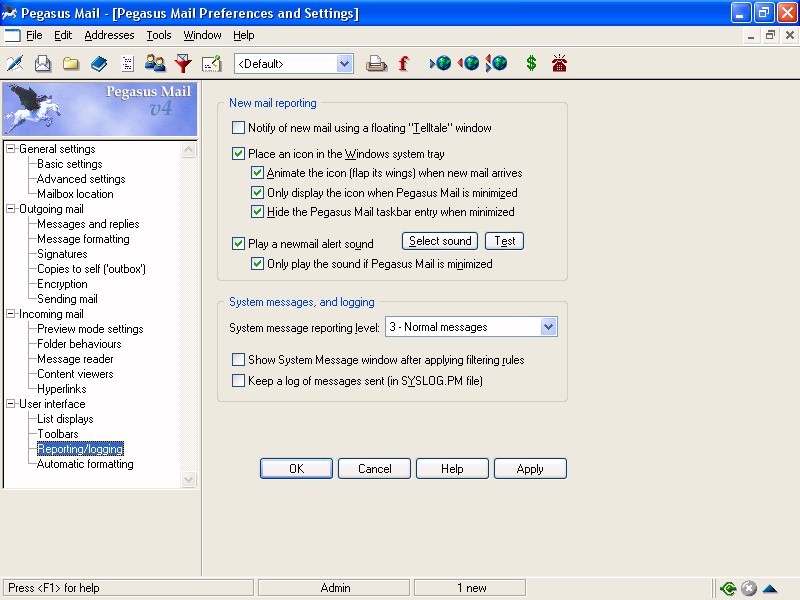This screenshot has height=600, width=800.
Task: Check Keep a log of messages sent
Action: [x=238, y=381]
